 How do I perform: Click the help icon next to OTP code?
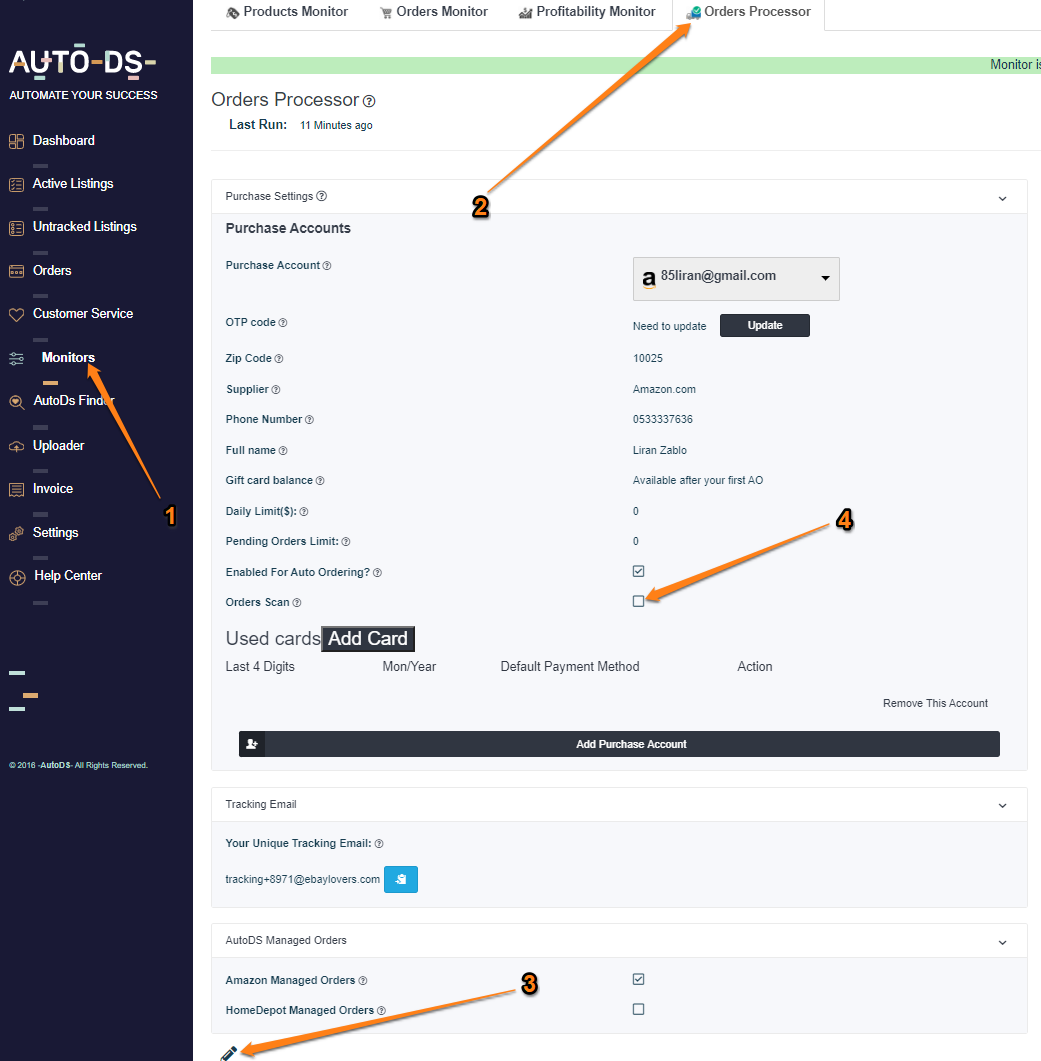(283, 323)
